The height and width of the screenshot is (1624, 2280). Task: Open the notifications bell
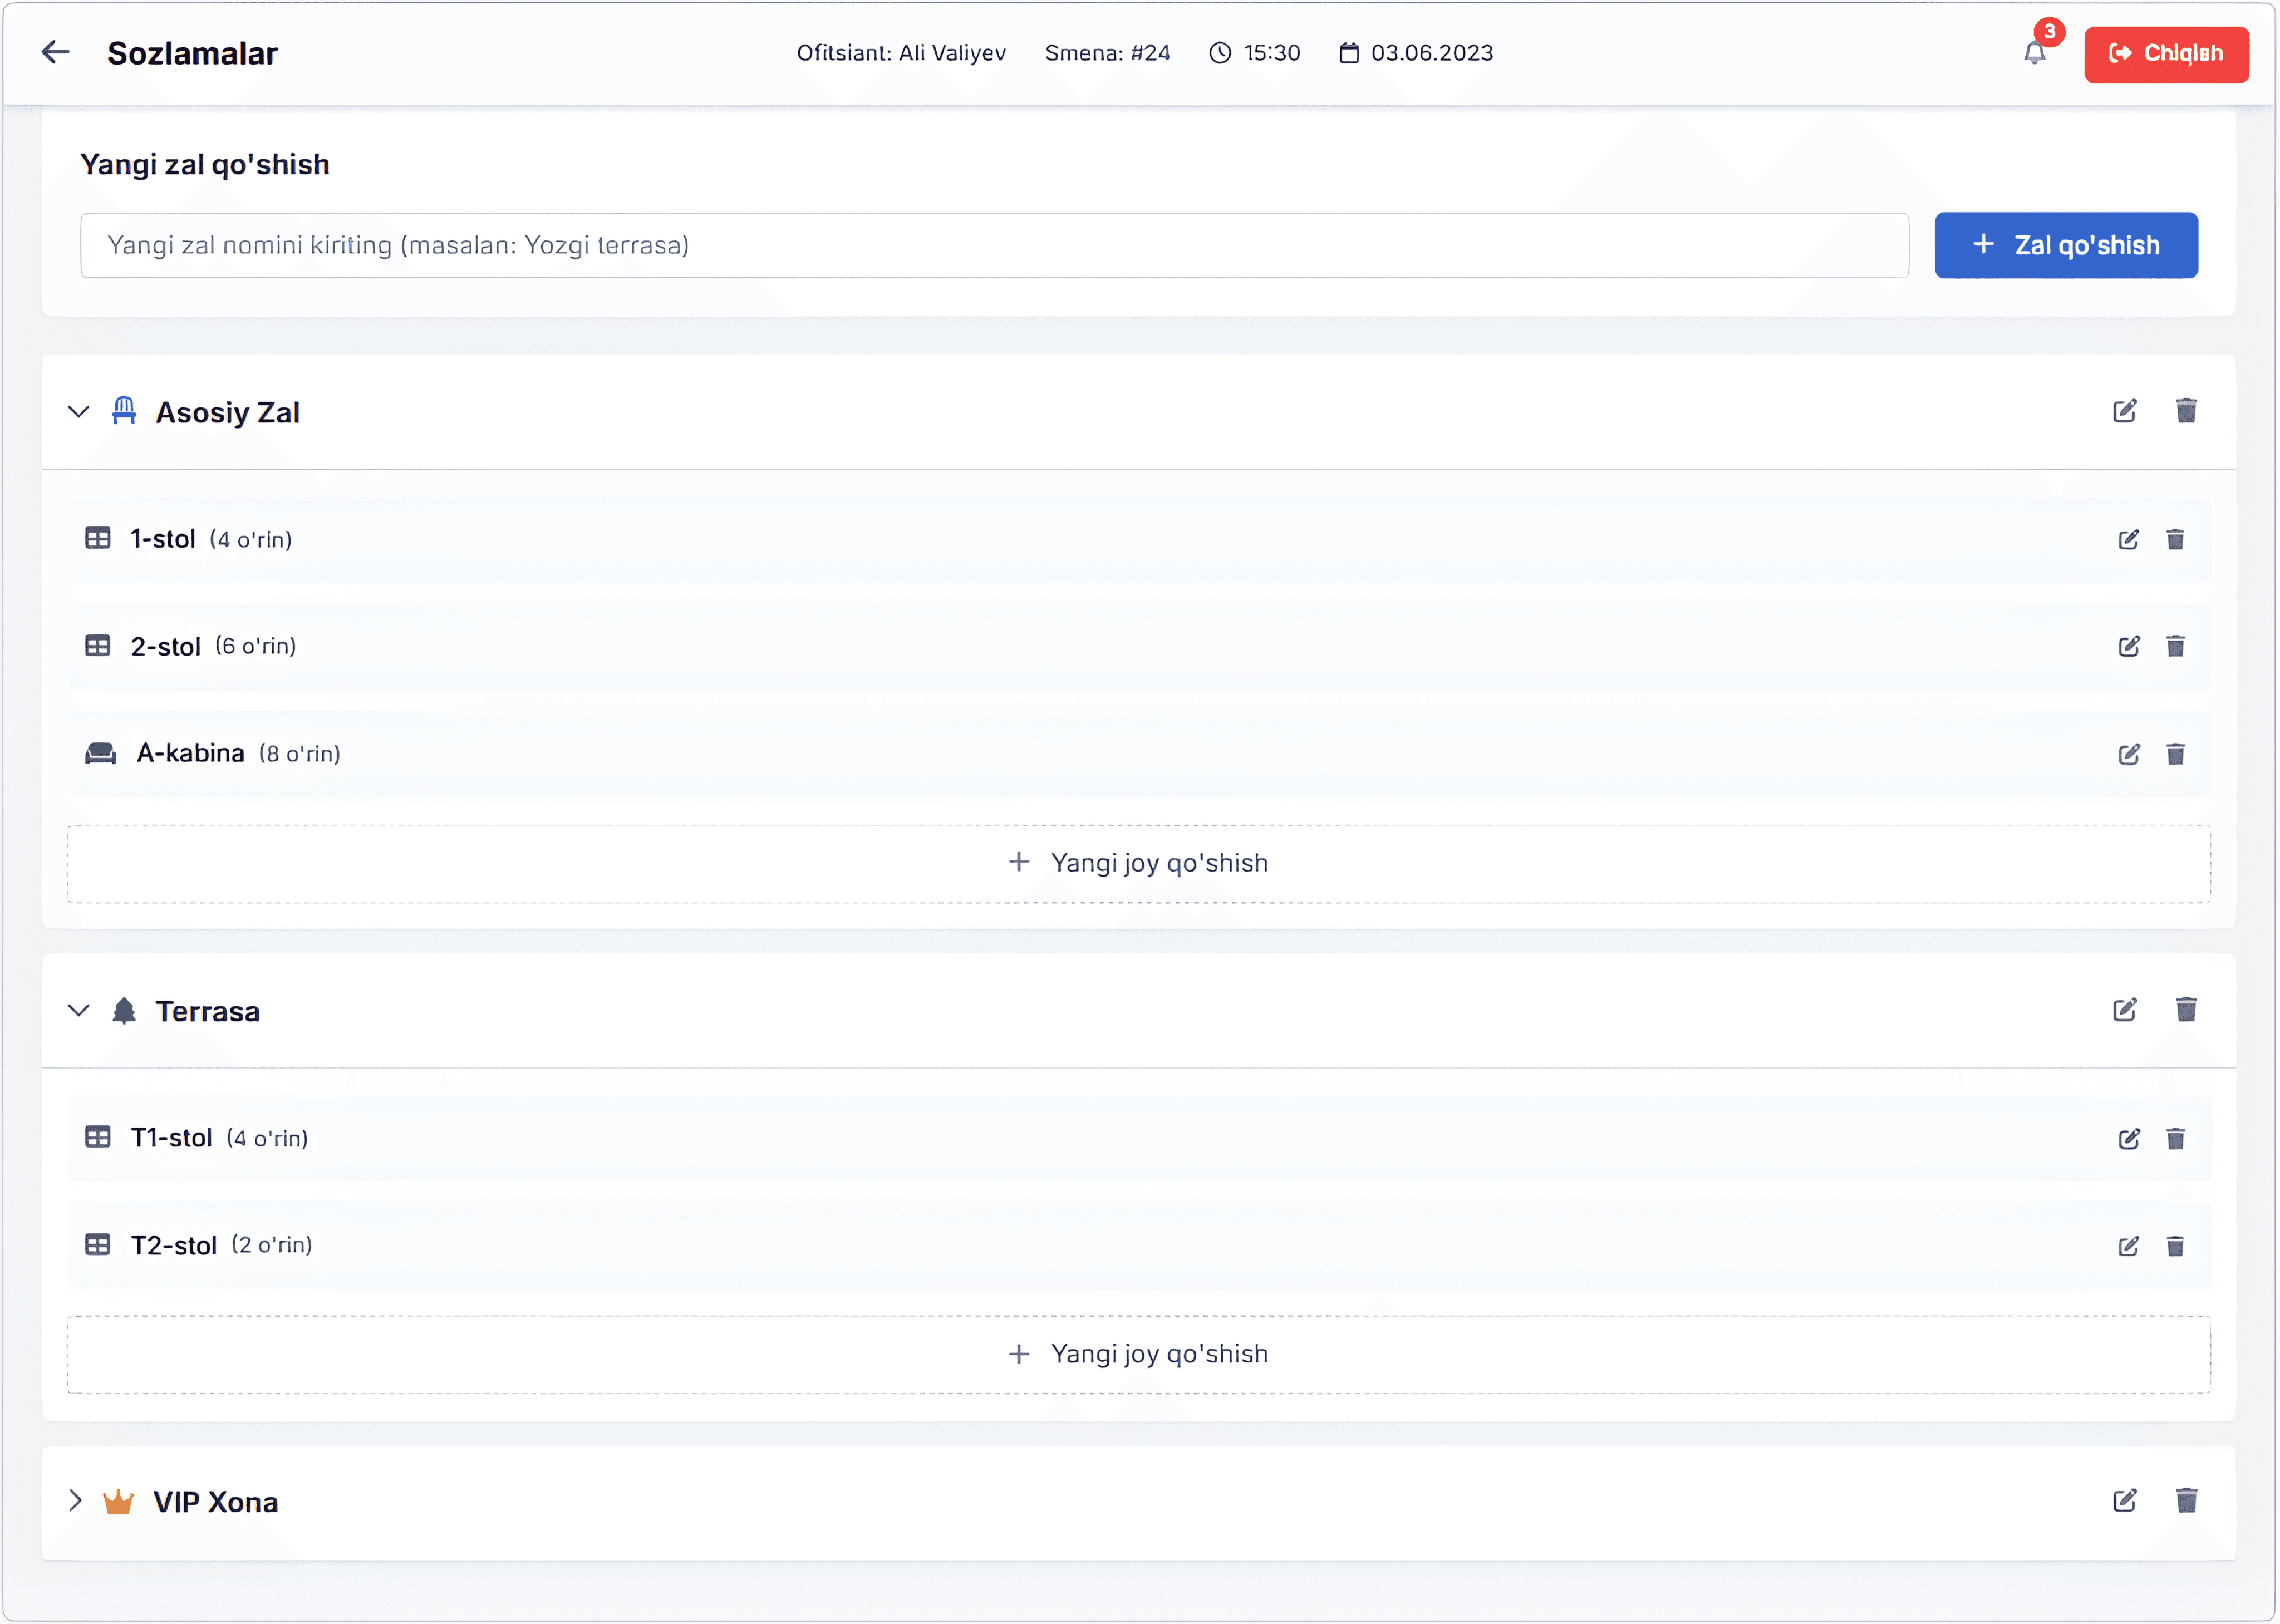pos(2034,52)
